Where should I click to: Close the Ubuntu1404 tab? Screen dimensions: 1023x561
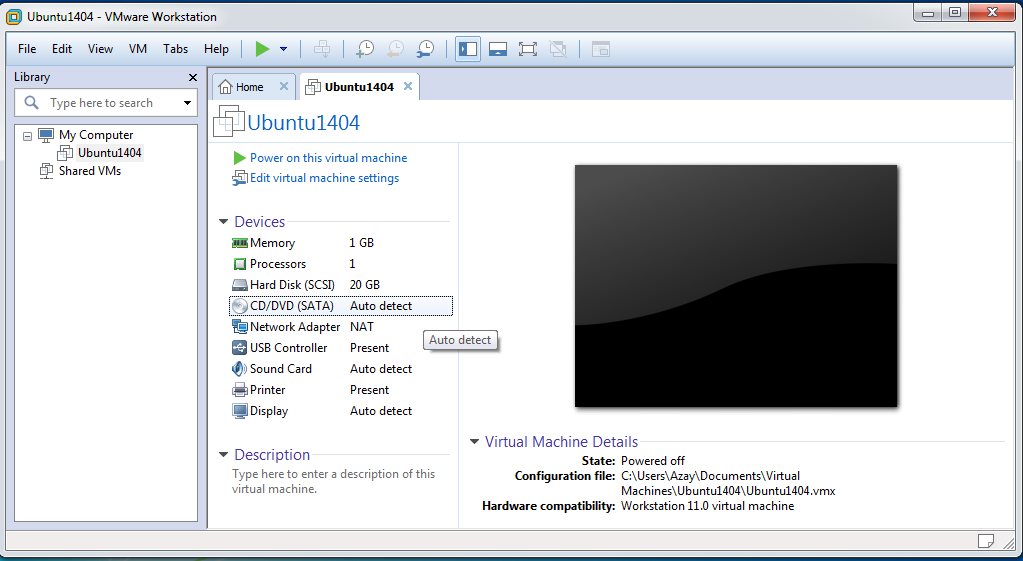[x=408, y=86]
